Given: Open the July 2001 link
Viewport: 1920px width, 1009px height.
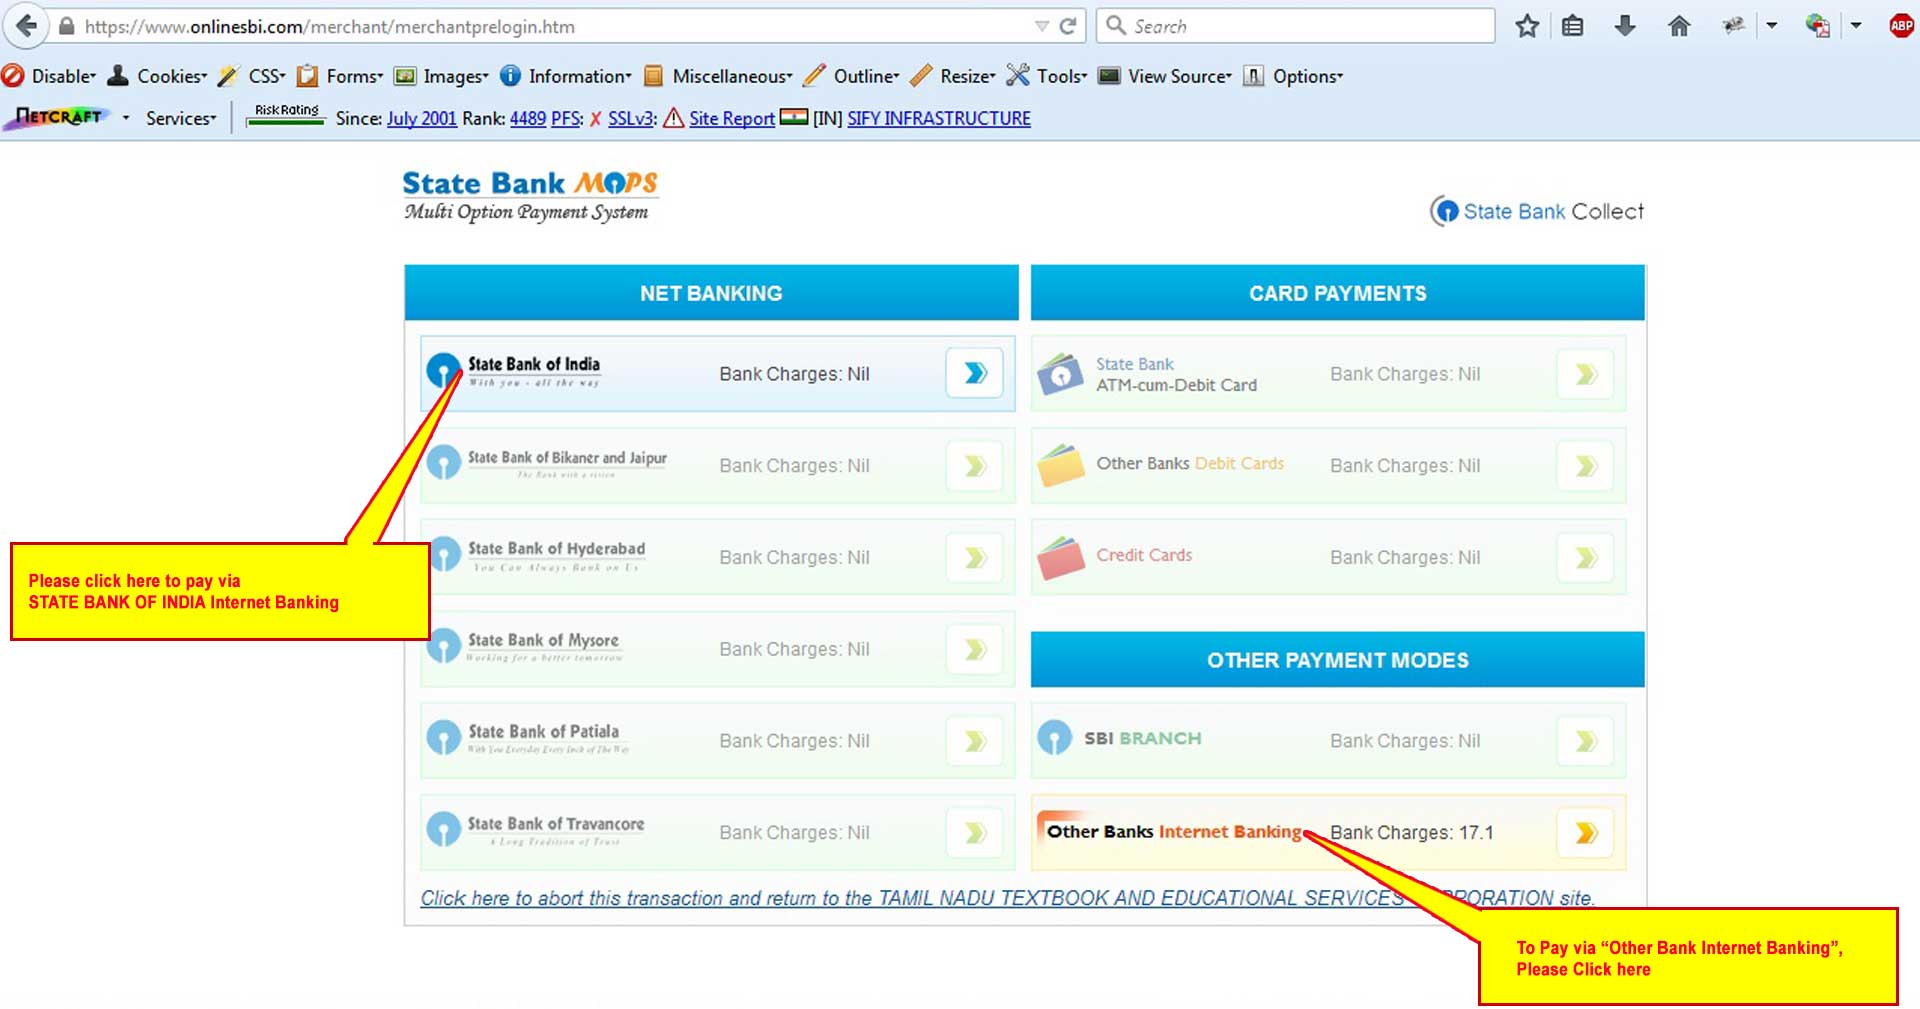Looking at the screenshot, I should click(421, 118).
